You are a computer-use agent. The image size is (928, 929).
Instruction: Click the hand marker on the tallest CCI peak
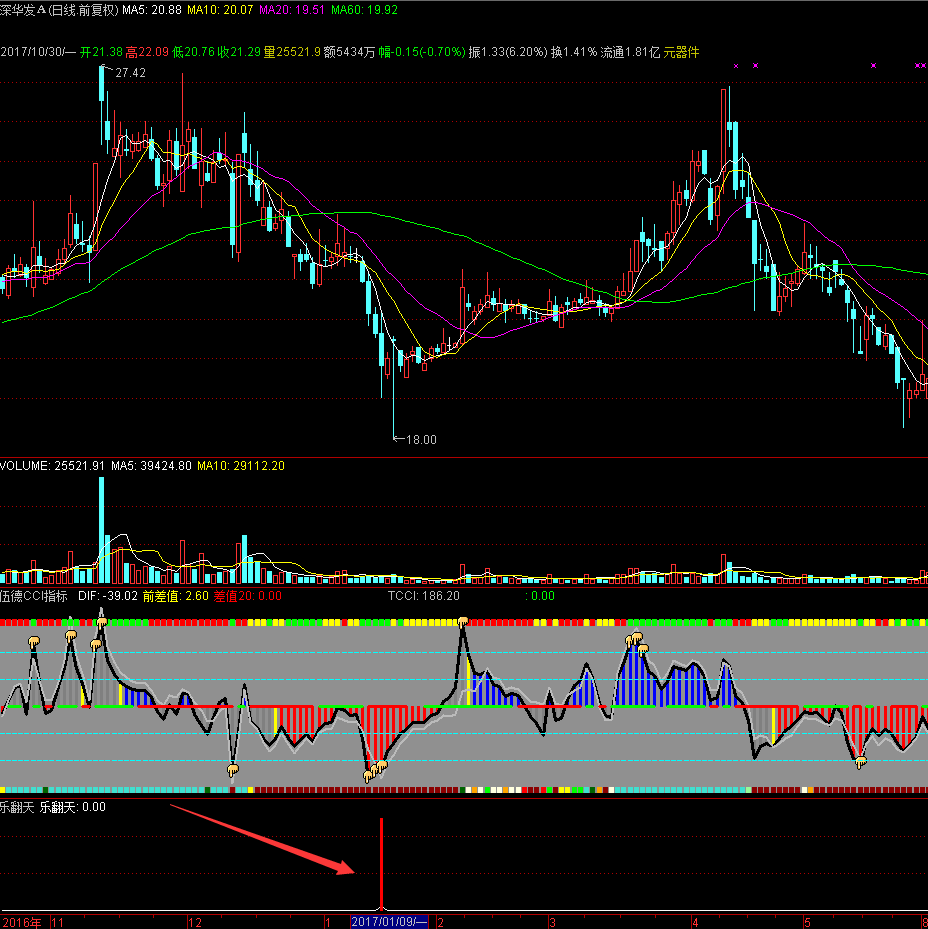coord(463,622)
